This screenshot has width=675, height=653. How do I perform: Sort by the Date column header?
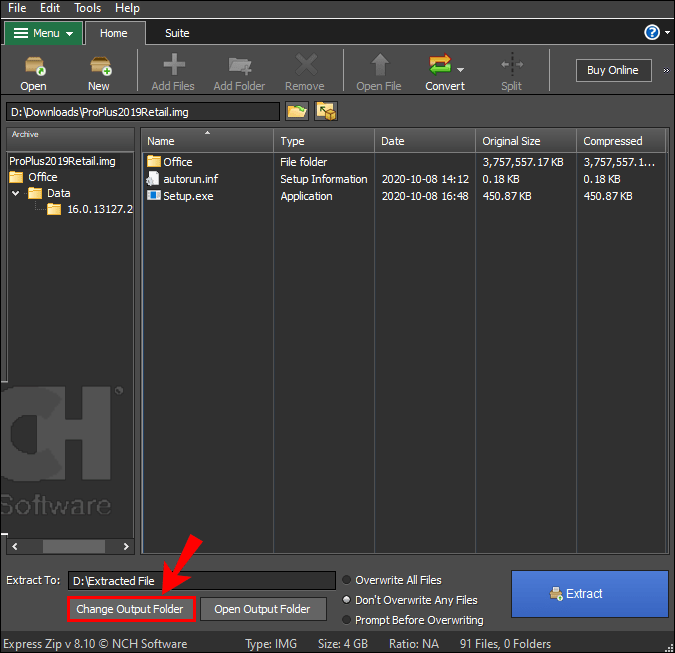425,141
